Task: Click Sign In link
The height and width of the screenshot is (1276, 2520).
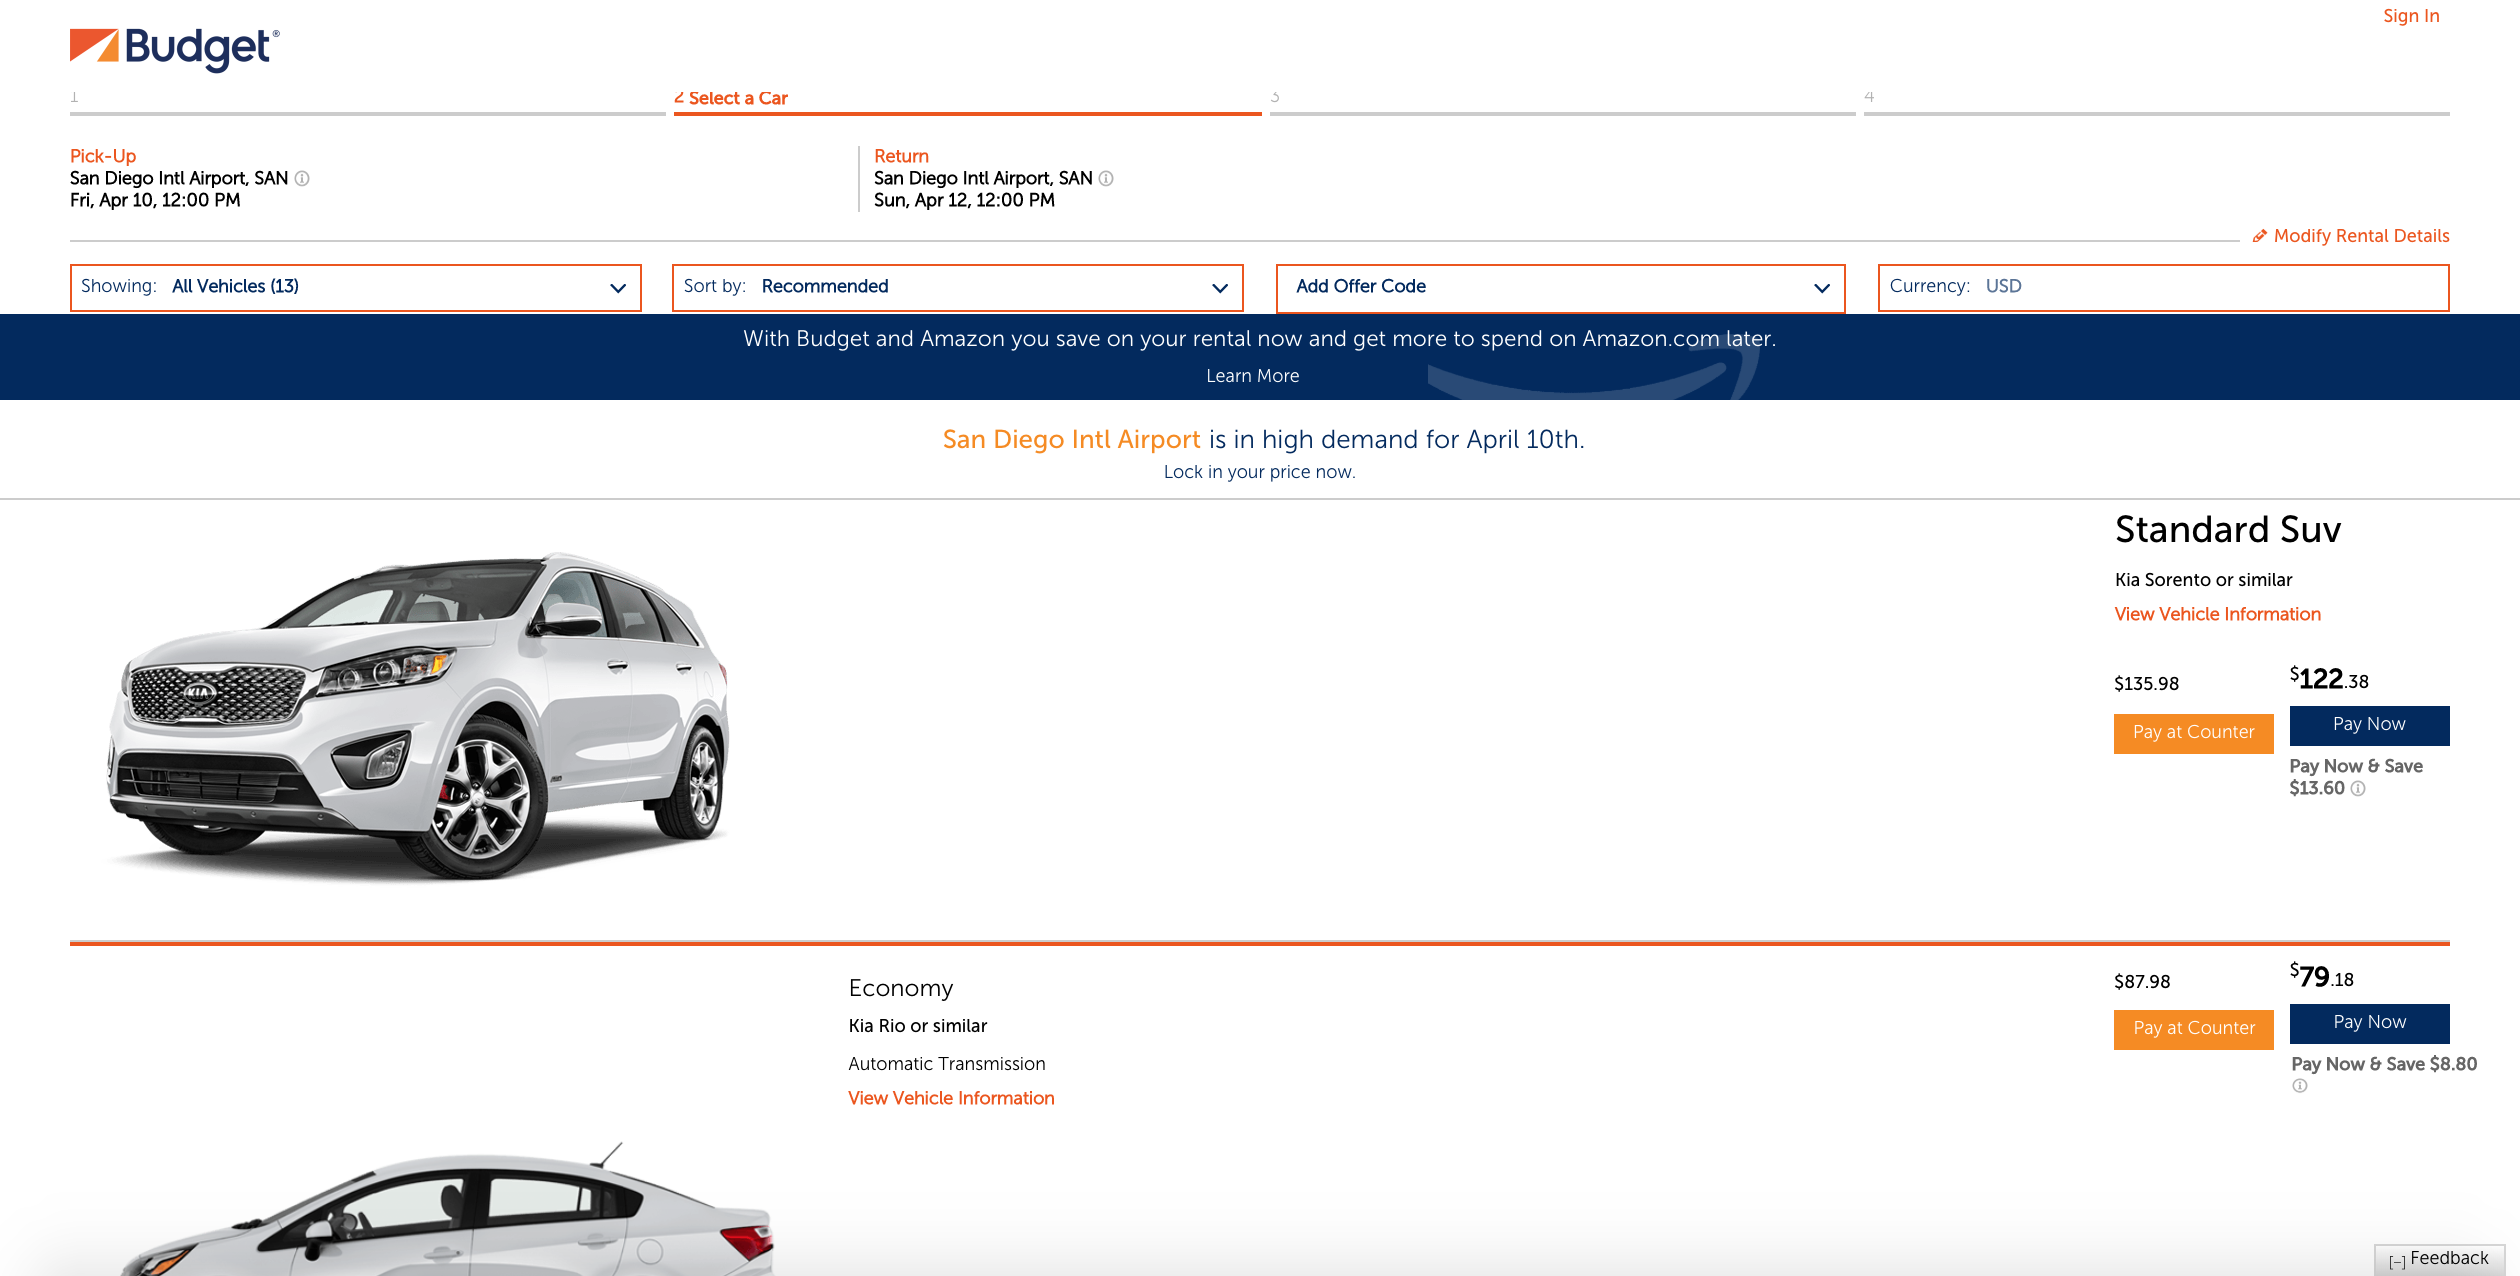Action: [2411, 16]
